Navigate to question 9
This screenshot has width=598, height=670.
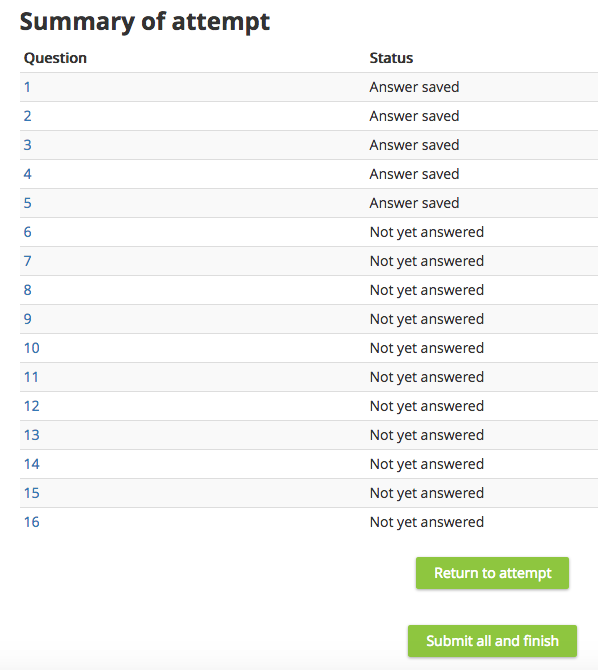[27, 319]
